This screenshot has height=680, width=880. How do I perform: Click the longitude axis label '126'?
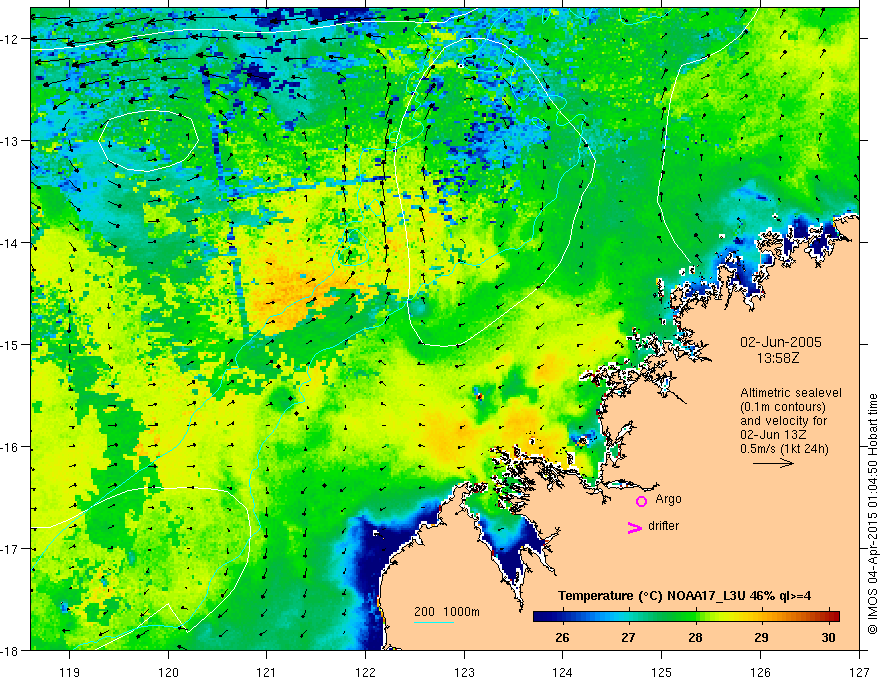pos(760,672)
